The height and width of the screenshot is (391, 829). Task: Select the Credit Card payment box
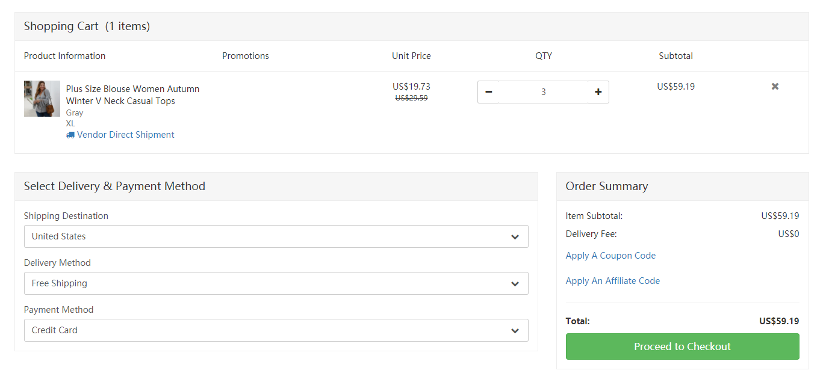(x=276, y=331)
